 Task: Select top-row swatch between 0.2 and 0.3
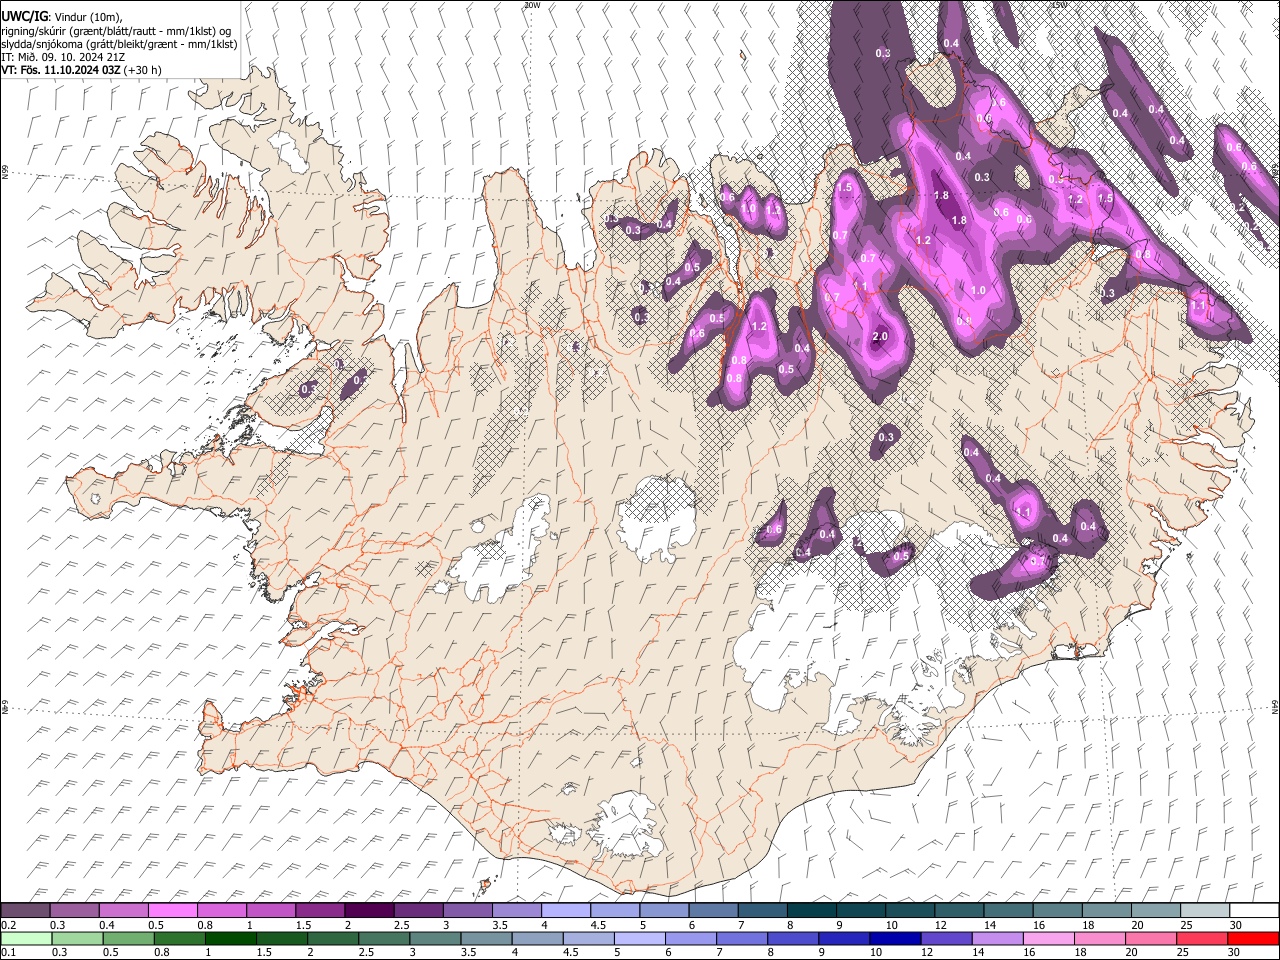pos(26,911)
